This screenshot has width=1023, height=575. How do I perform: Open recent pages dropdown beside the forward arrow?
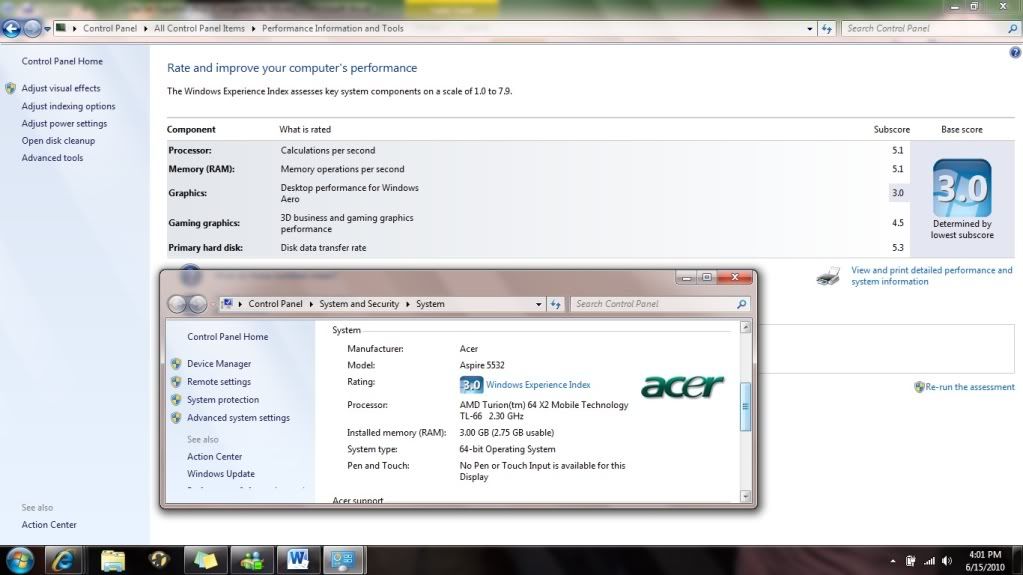click(x=47, y=29)
